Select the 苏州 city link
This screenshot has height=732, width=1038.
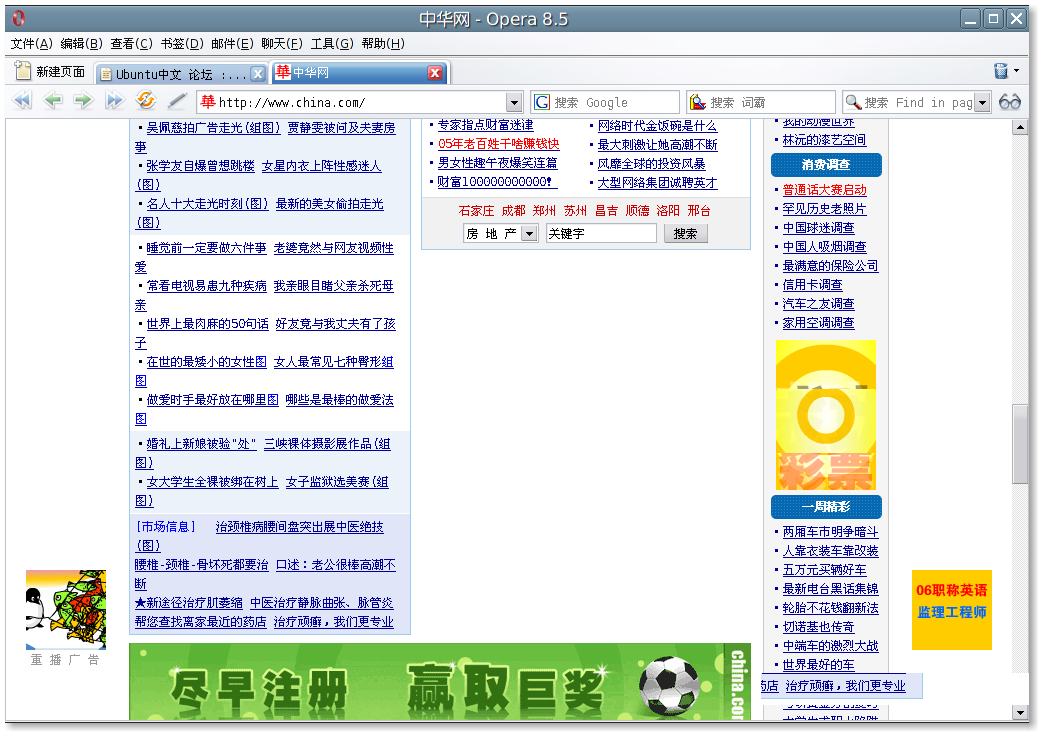pyautogui.click(x=575, y=211)
